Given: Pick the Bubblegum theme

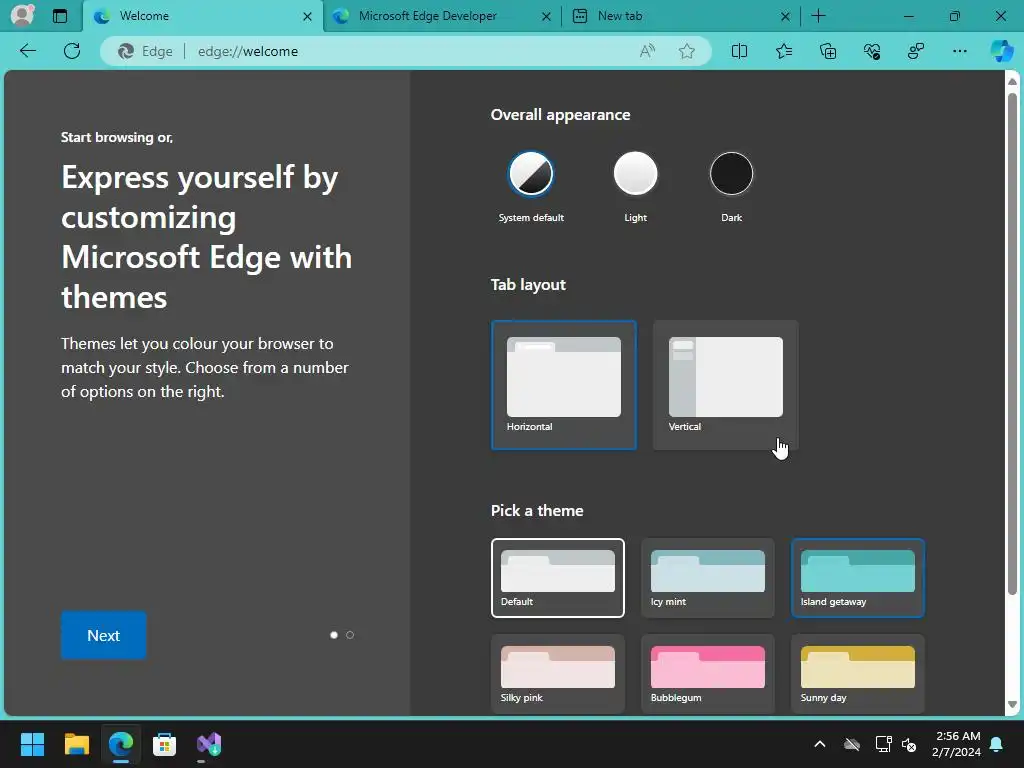Looking at the screenshot, I should tap(708, 674).
